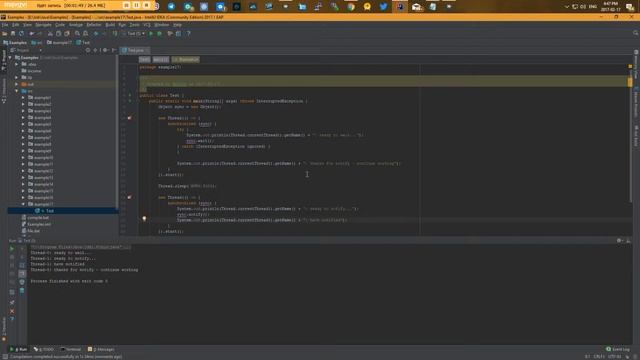Toggle the Structure side tool window button
This screenshot has width=640, height=360.
(4, 91)
